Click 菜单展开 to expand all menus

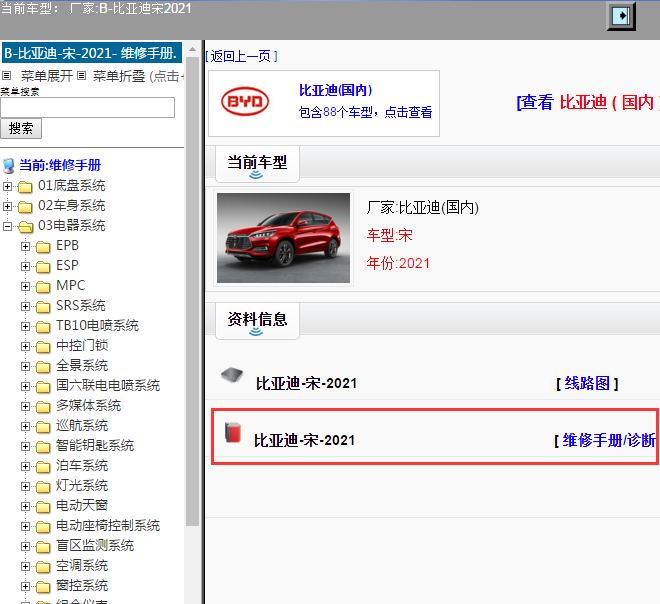tap(46, 76)
